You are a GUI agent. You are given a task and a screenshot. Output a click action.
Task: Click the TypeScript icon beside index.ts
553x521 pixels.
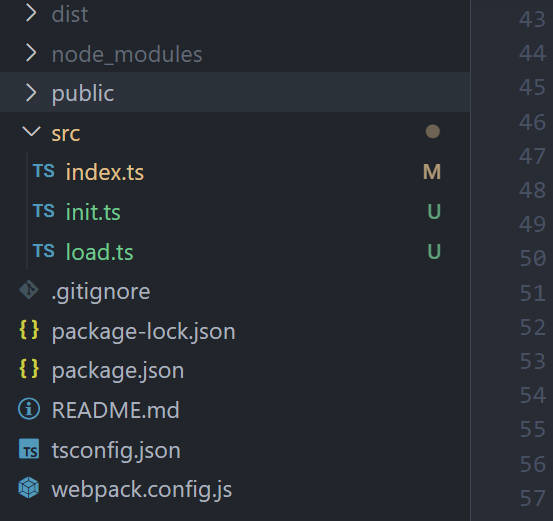[44, 171]
